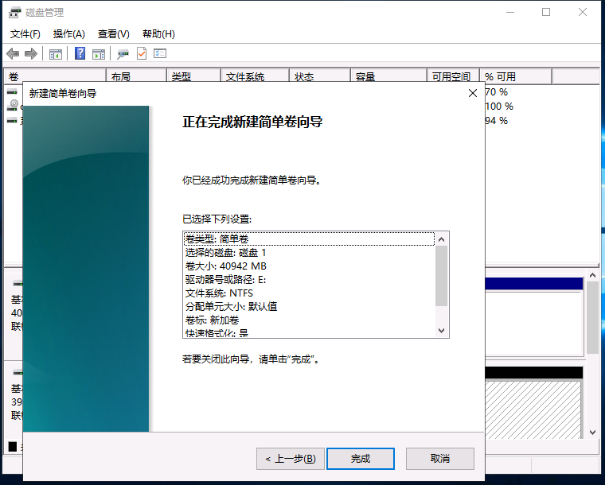This screenshot has height=486, width=605.
Task: Show/hide action pane toolbar icon
Action: (x=98, y=54)
